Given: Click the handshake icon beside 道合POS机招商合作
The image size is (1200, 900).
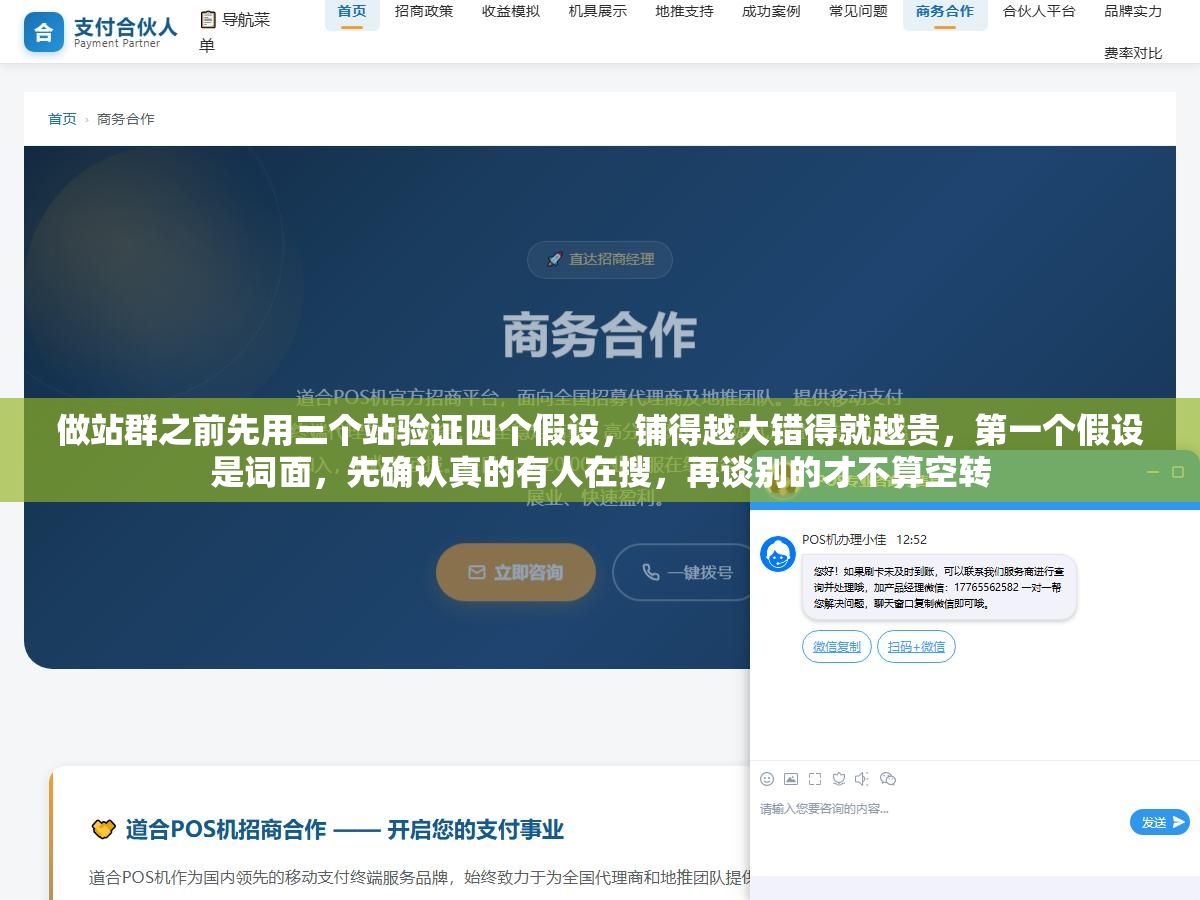Looking at the screenshot, I should tap(103, 829).
